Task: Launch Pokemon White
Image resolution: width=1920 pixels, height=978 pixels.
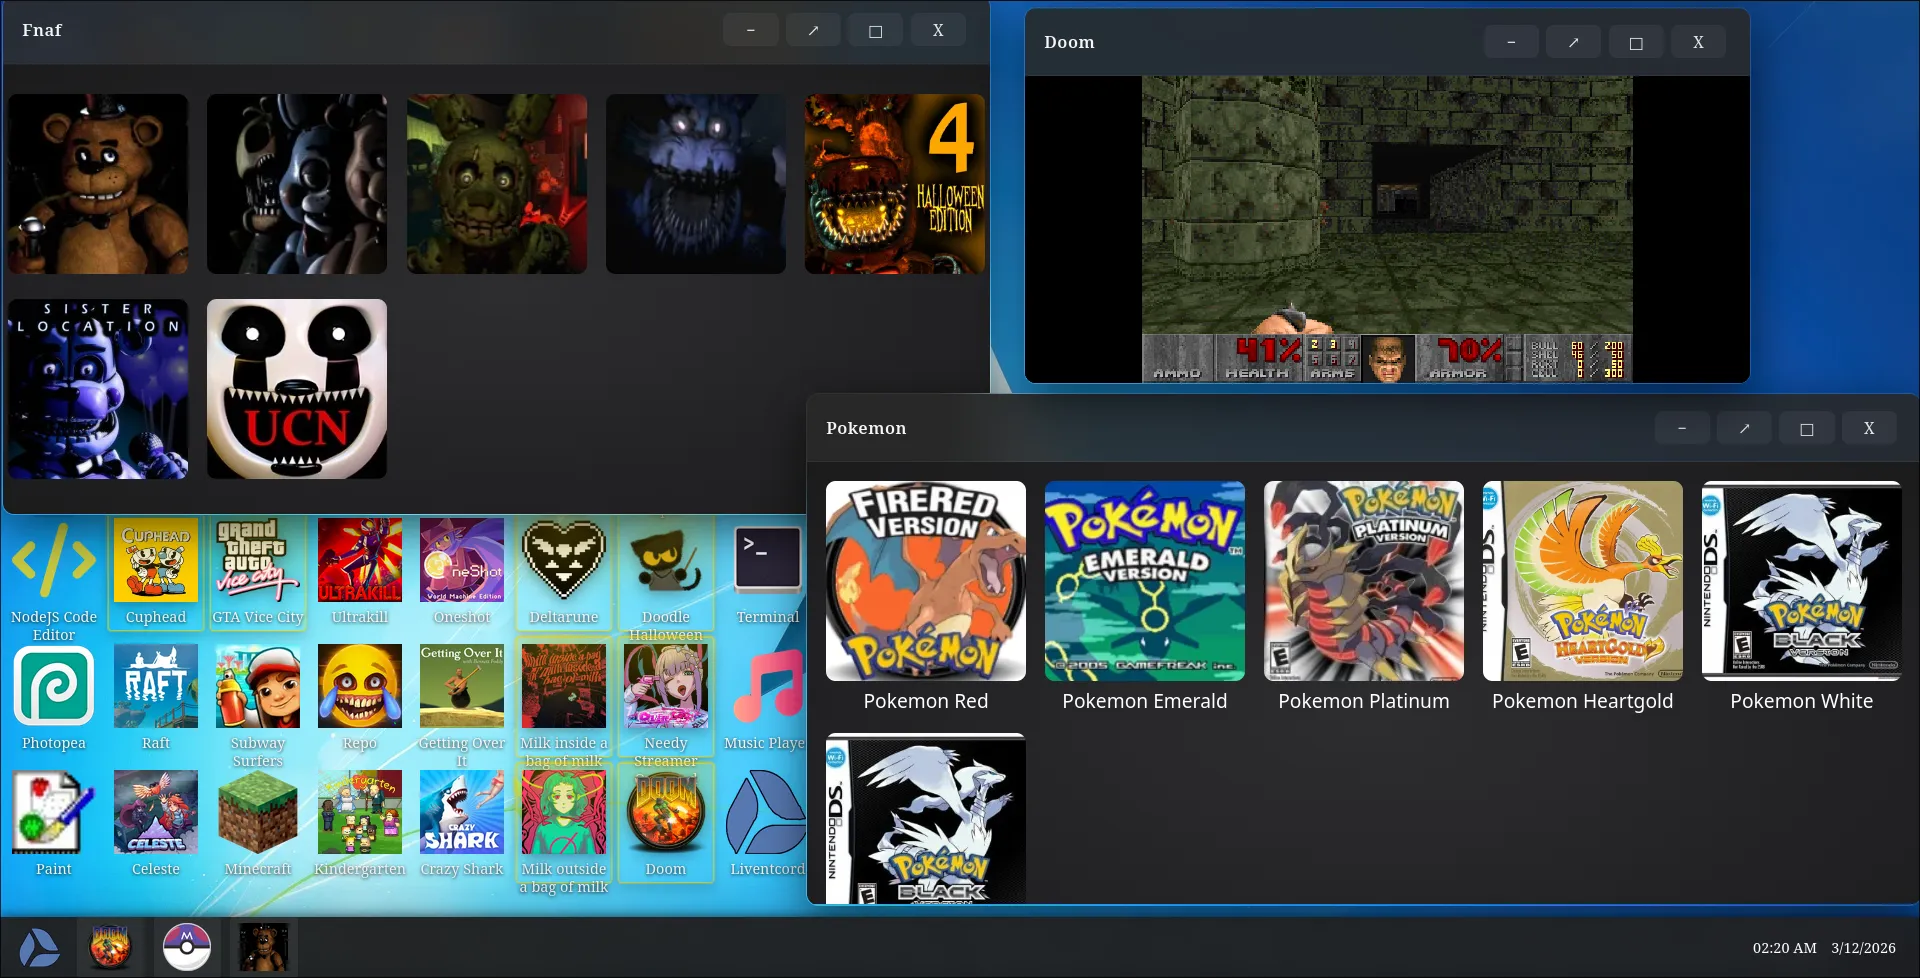Action: coord(1800,580)
